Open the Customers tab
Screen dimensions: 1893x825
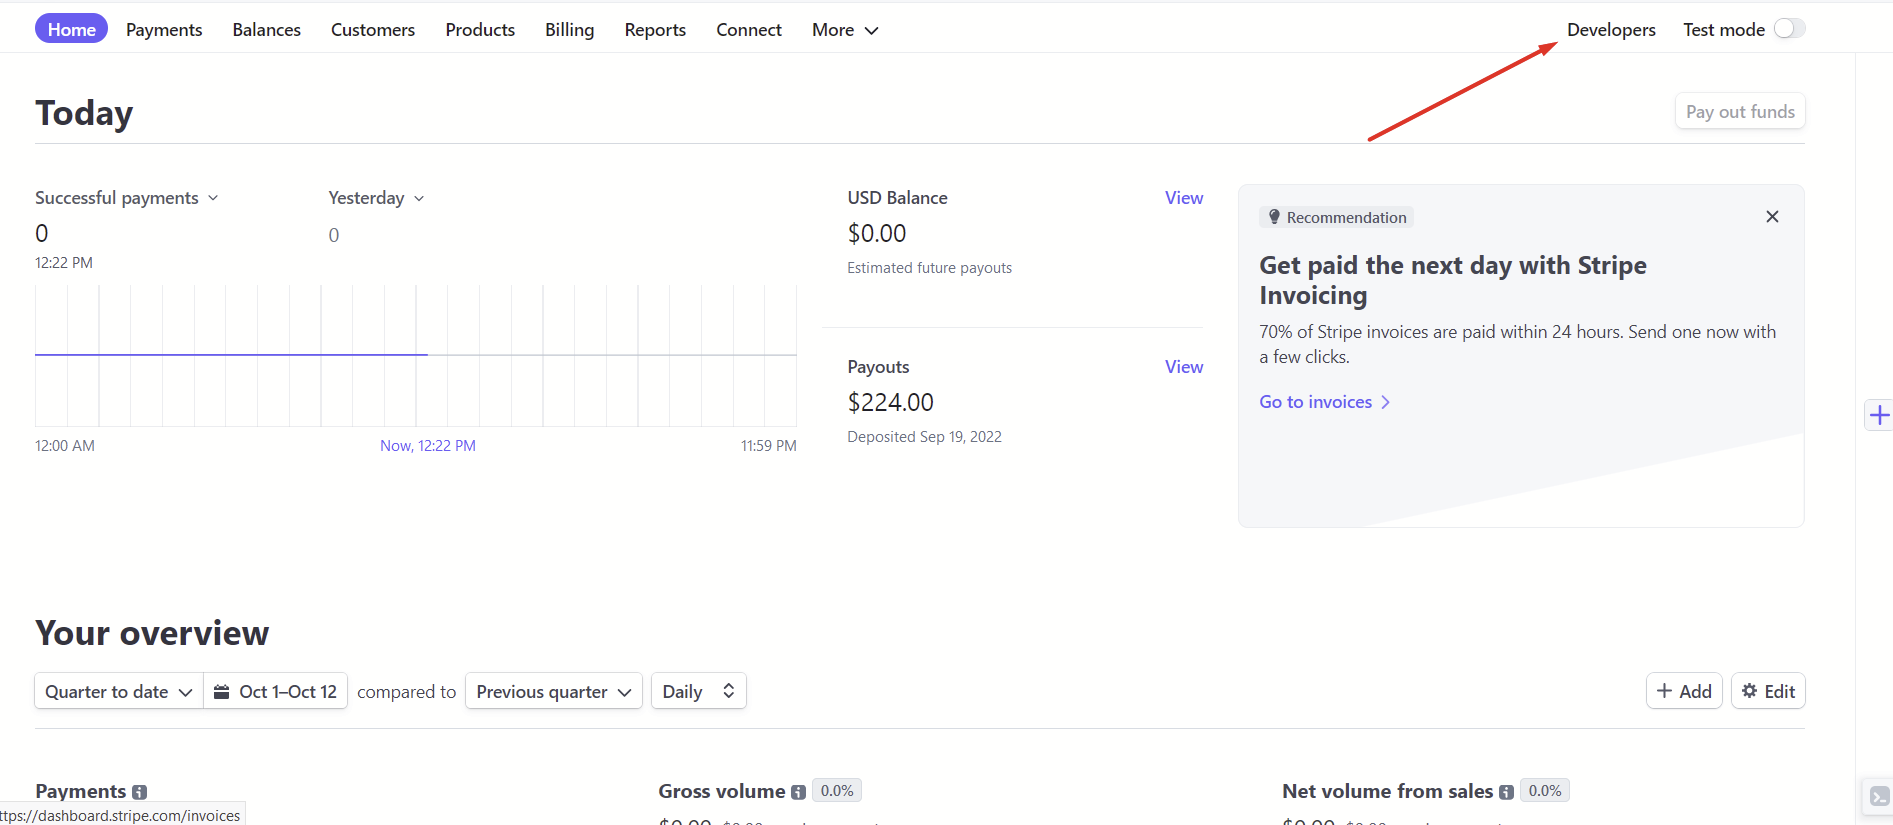(373, 30)
